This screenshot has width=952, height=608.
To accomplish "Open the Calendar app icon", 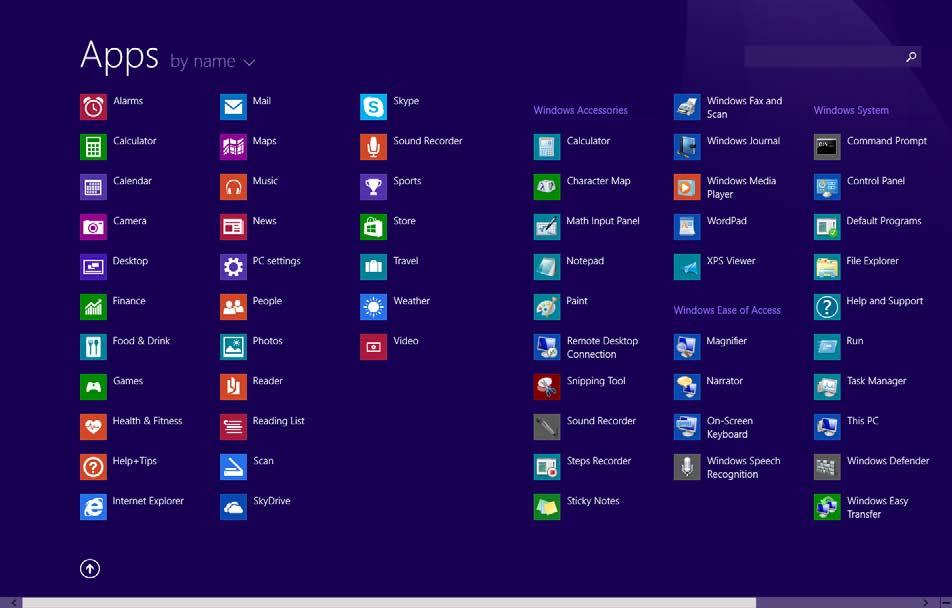I will [93, 187].
